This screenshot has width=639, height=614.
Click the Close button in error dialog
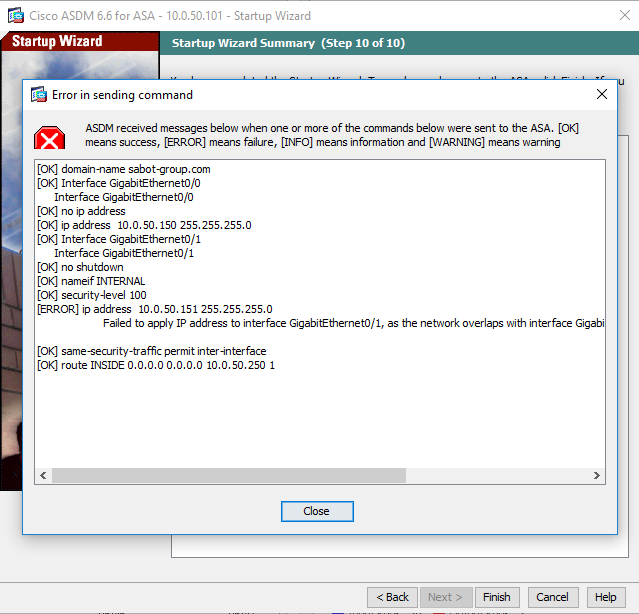point(317,511)
